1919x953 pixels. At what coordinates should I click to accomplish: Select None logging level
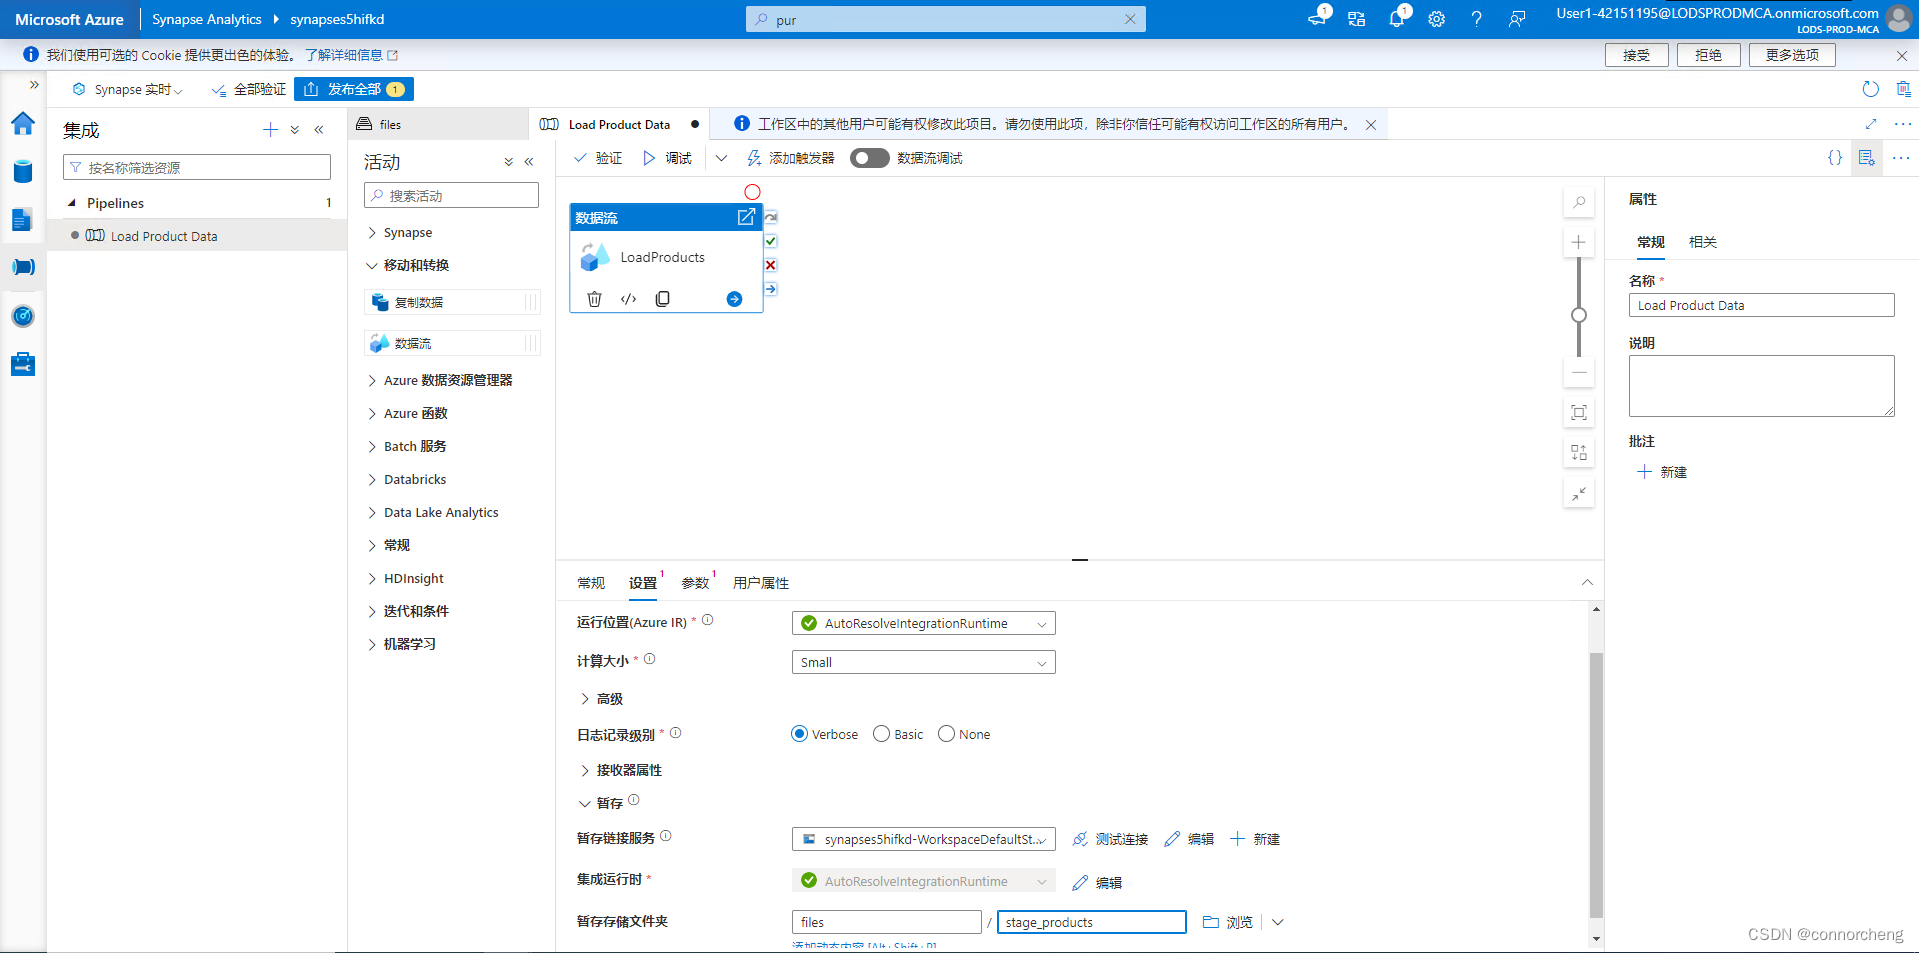[946, 734]
